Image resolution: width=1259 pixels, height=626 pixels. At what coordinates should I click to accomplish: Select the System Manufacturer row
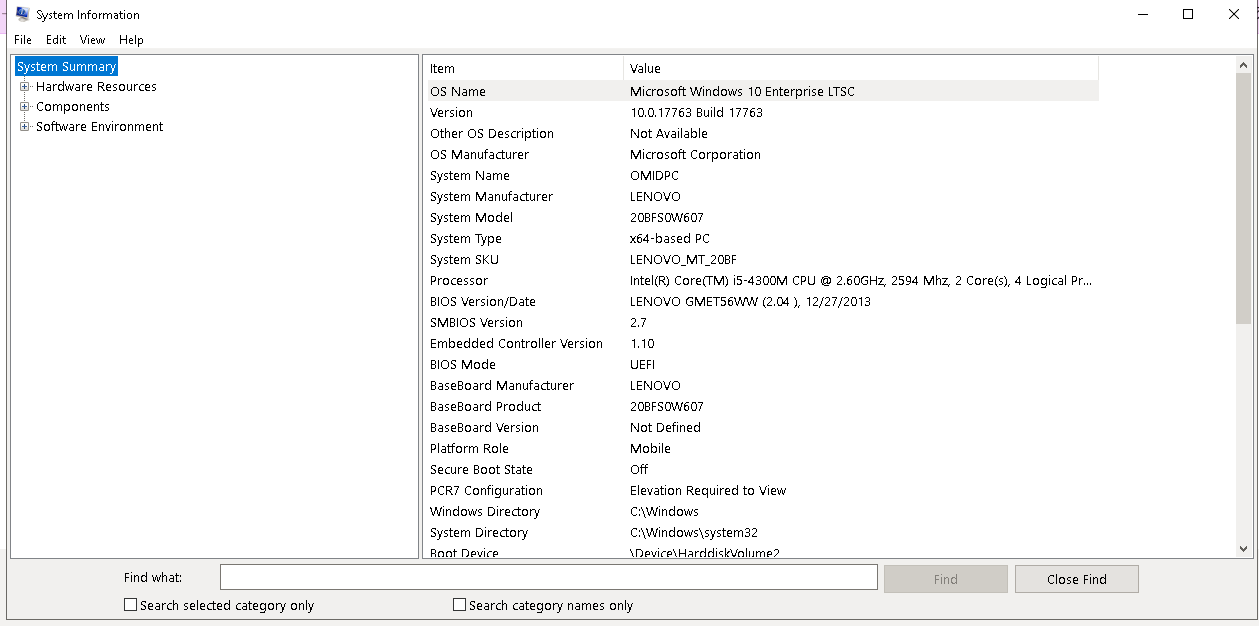tap(761, 197)
